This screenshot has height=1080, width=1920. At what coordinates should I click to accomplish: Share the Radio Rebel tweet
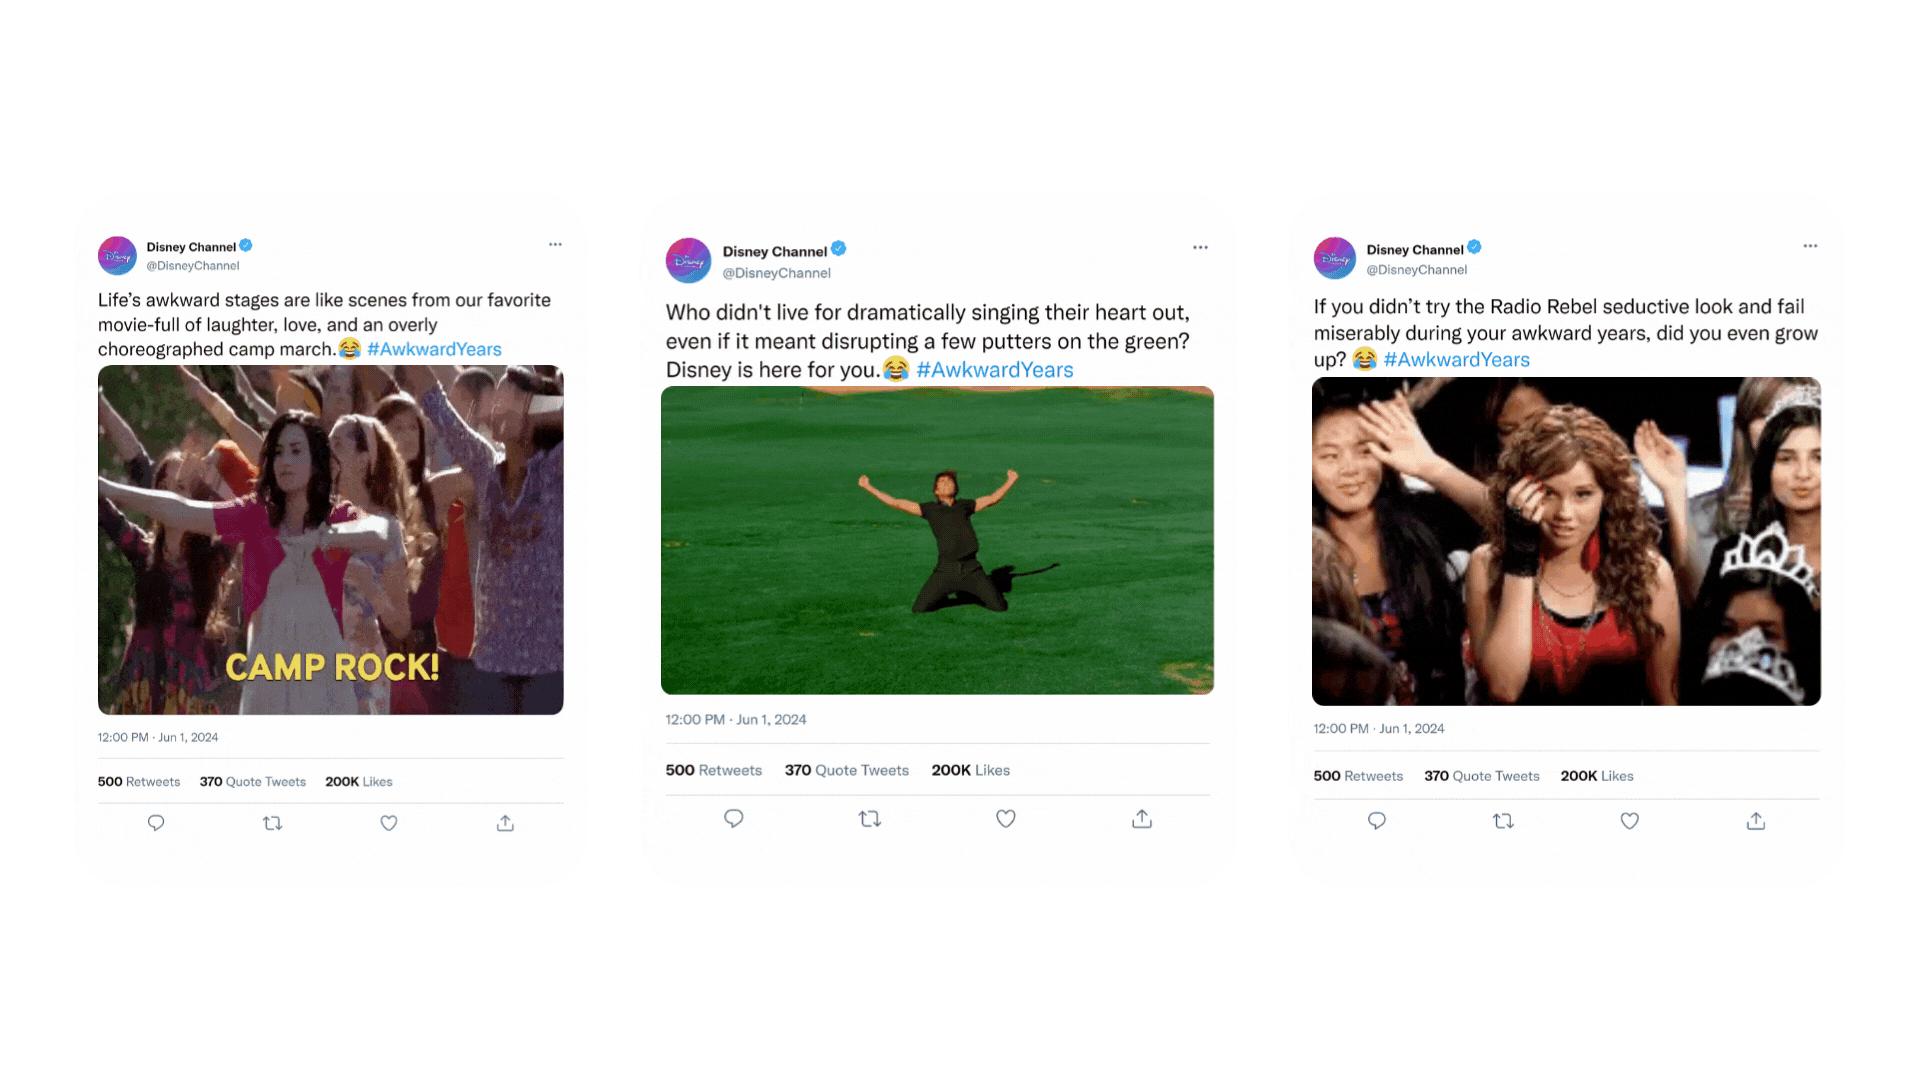click(1756, 821)
